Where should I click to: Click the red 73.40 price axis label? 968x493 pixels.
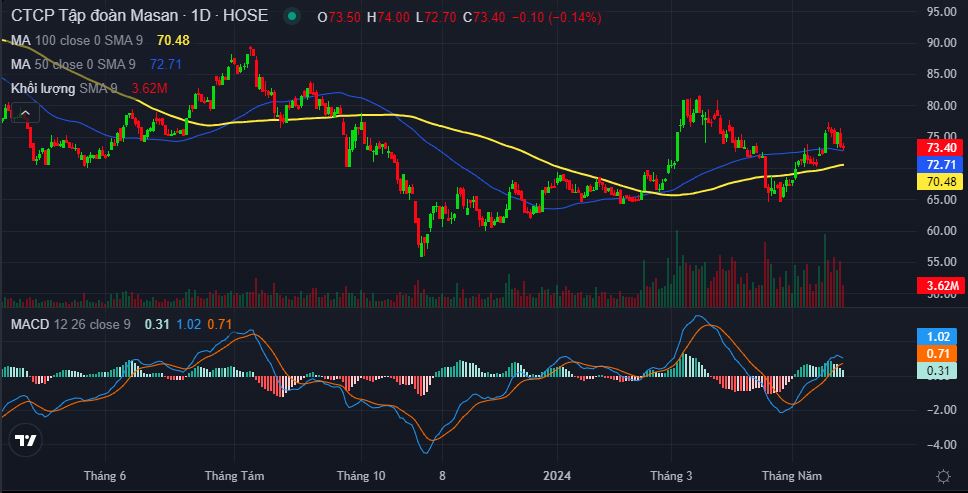(x=939, y=147)
